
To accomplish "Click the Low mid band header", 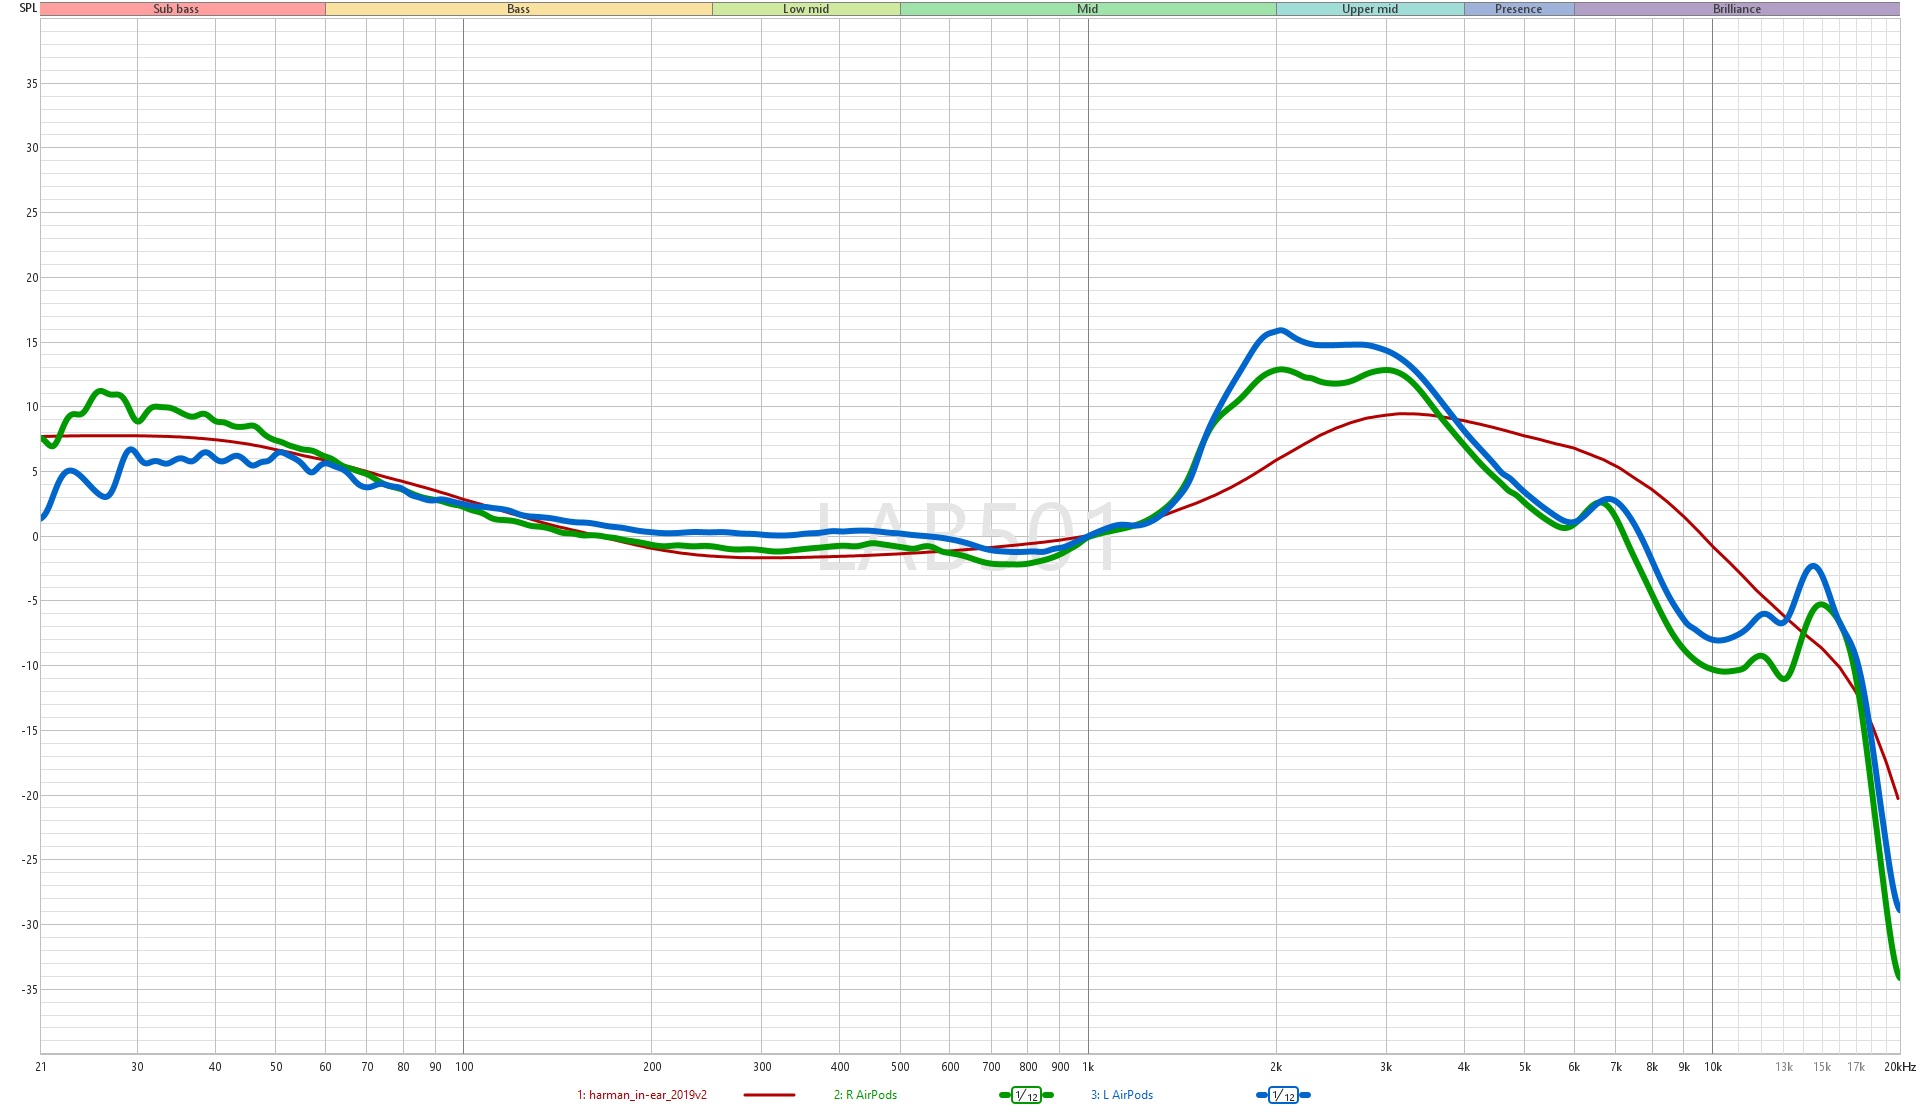I will click(806, 9).
